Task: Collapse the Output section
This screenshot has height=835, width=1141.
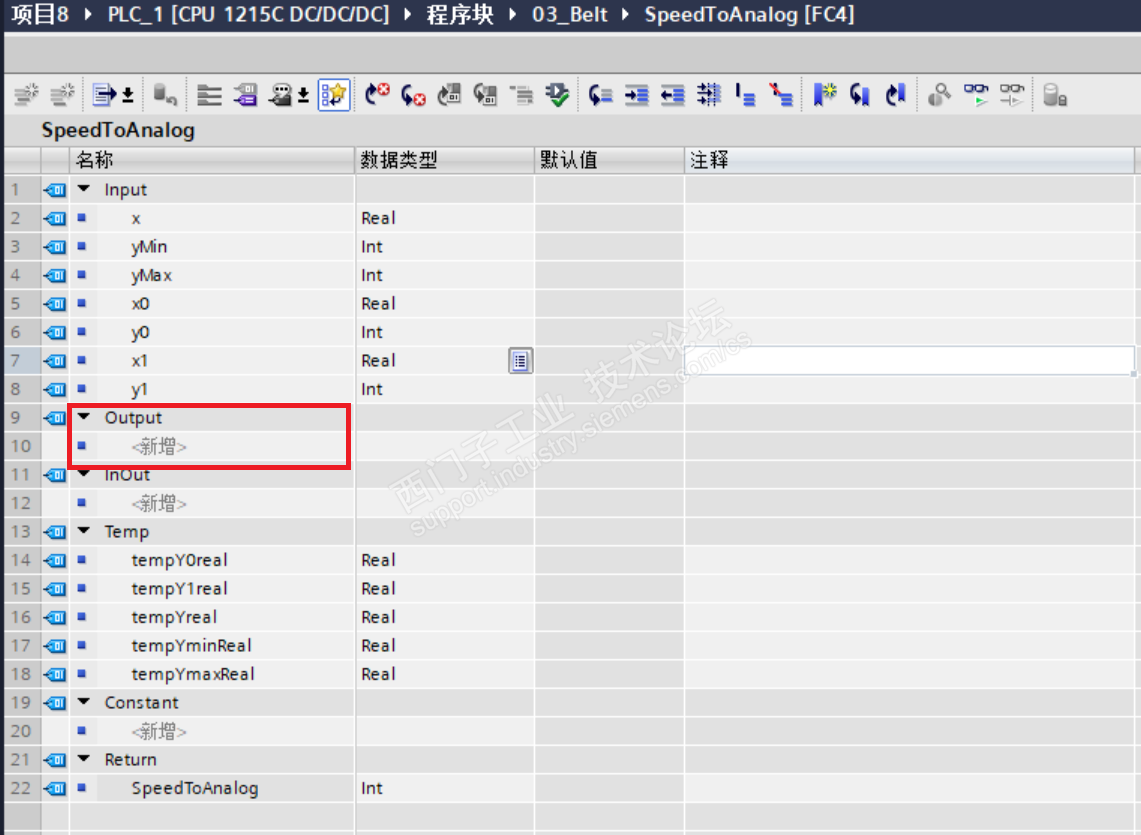Action: 84,417
